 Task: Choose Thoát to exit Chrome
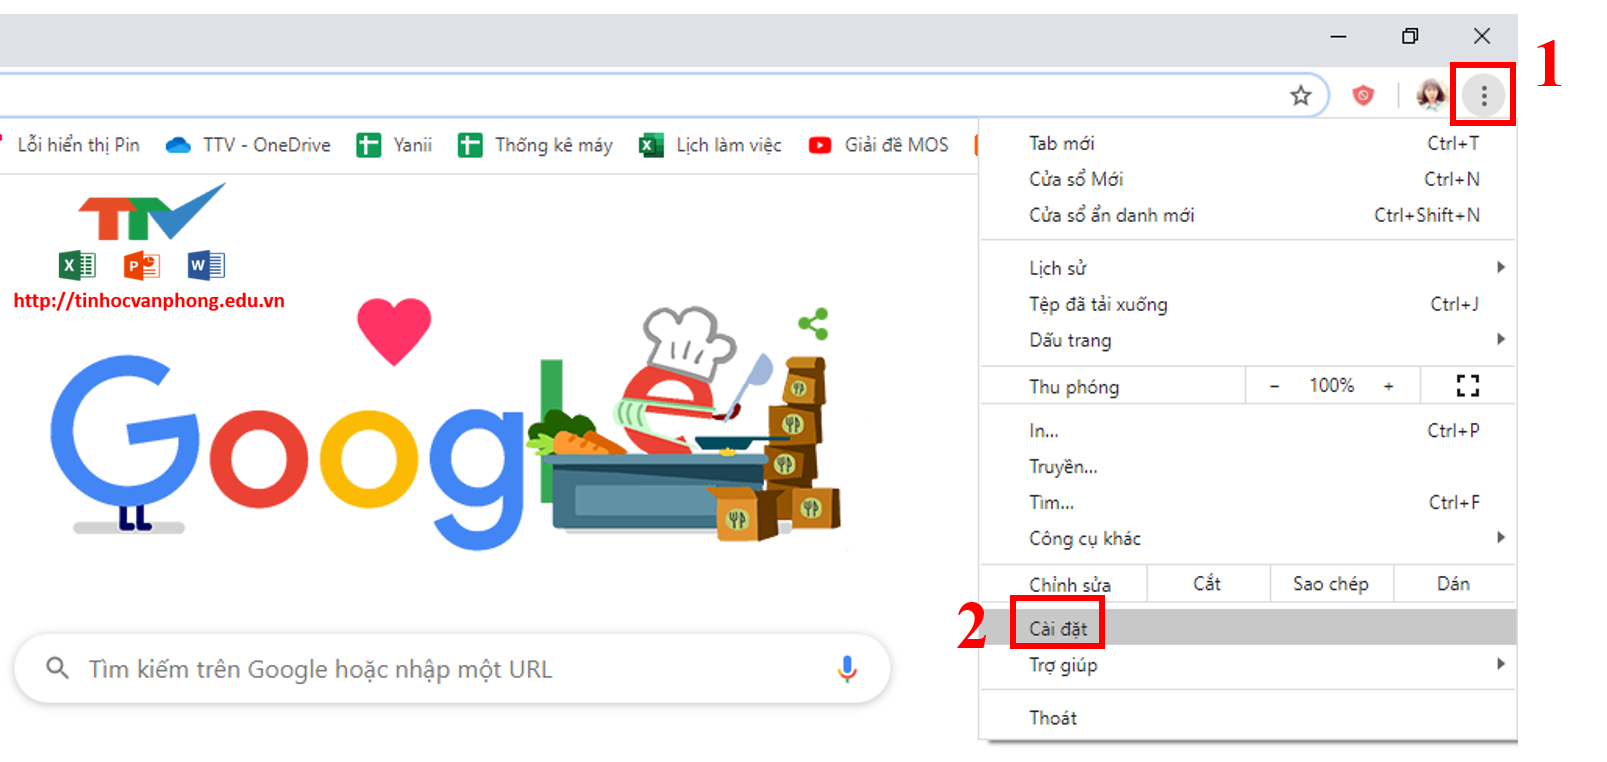[1248, 718]
